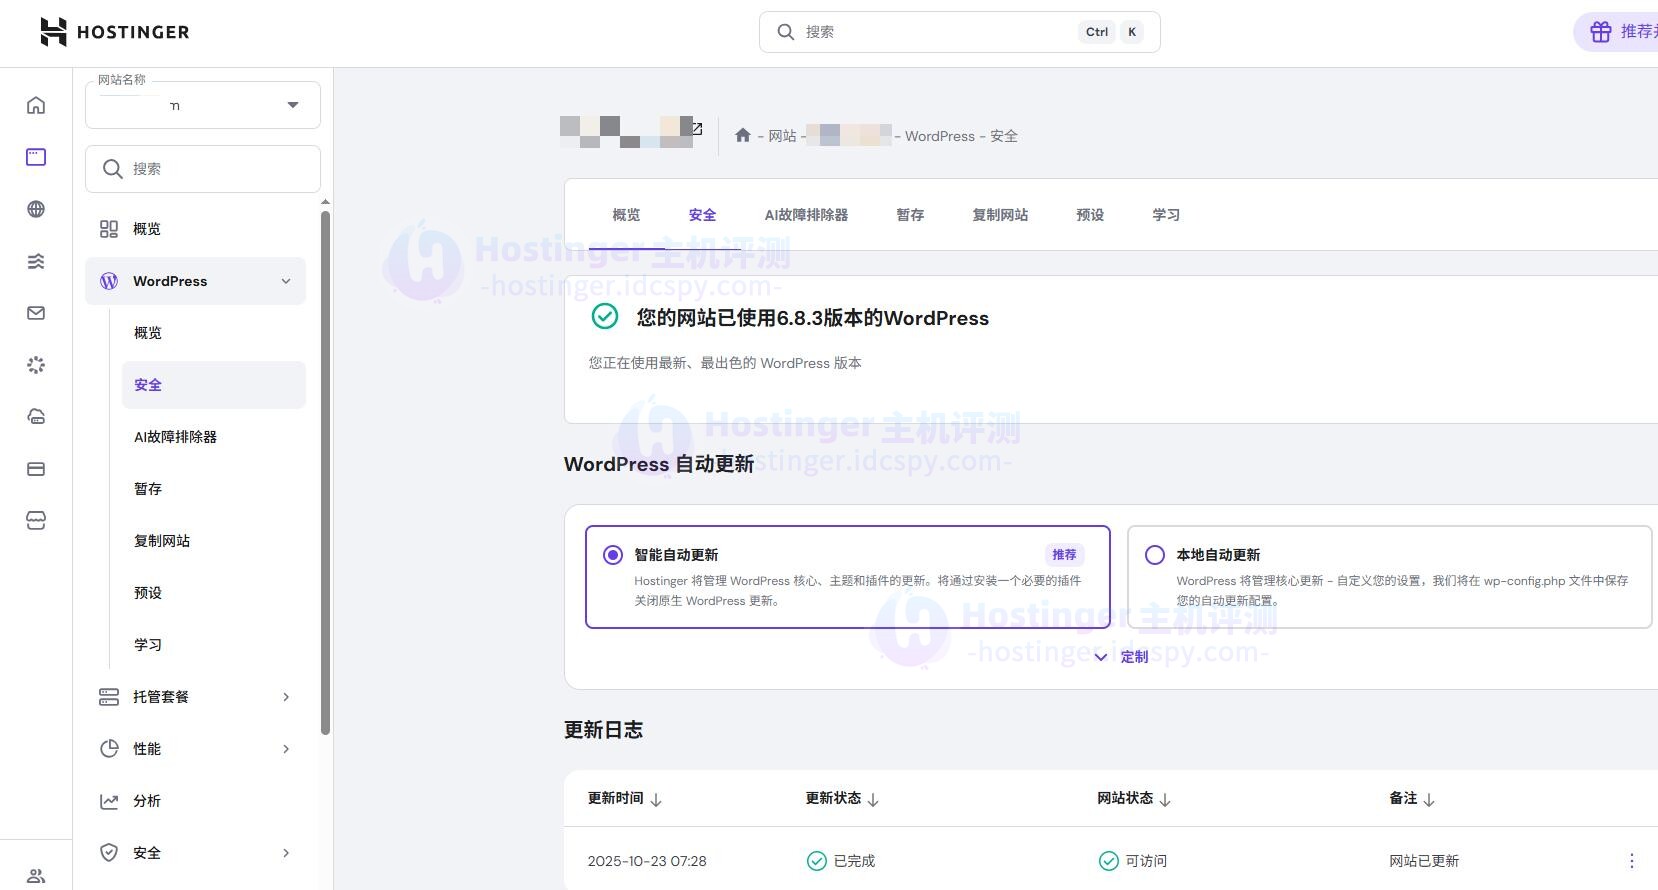Focus the top search field
The image size is (1658, 890).
960,32
